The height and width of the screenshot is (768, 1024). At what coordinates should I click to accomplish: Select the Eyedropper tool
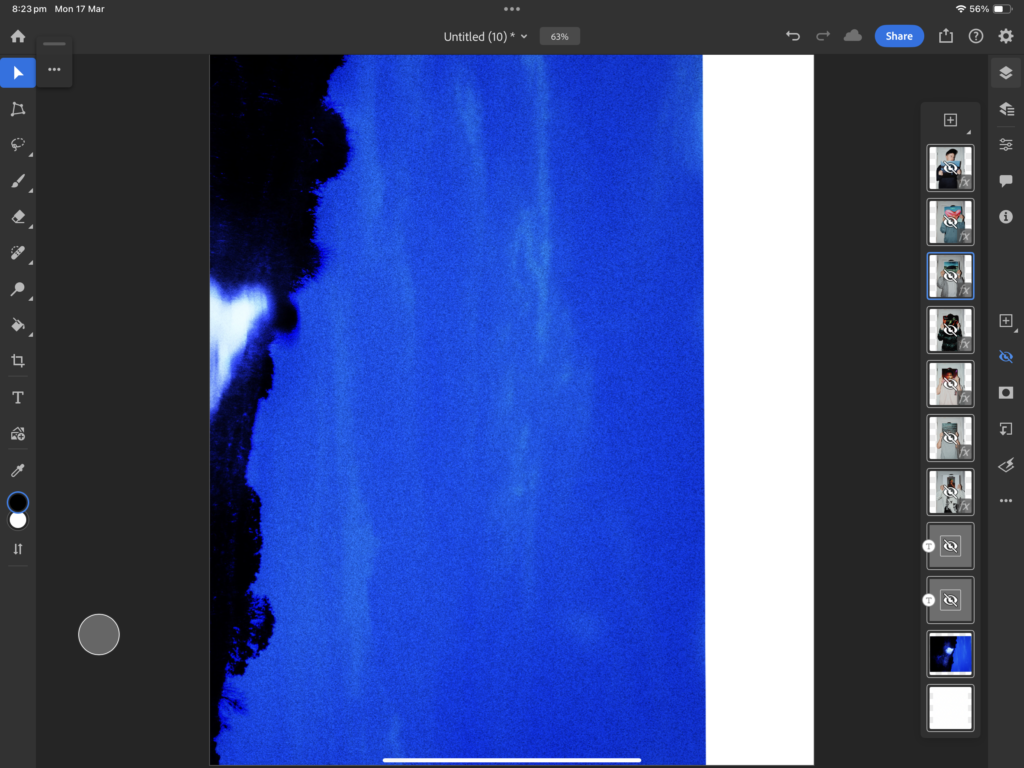pos(18,471)
